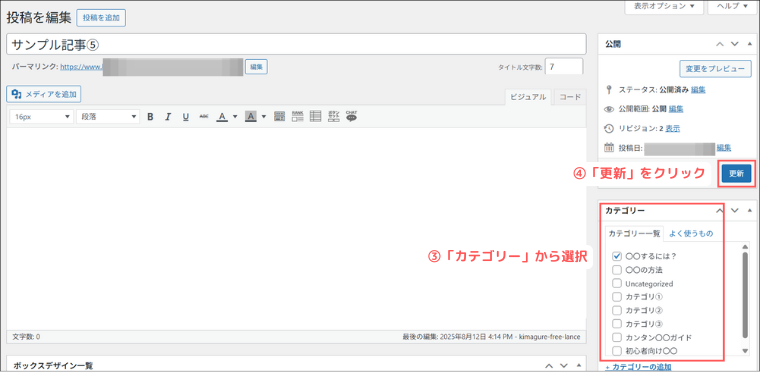Image resolution: width=760 pixels, height=376 pixels.
Task: Apply strikethrough (ABC) formatting
Action: (204, 117)
